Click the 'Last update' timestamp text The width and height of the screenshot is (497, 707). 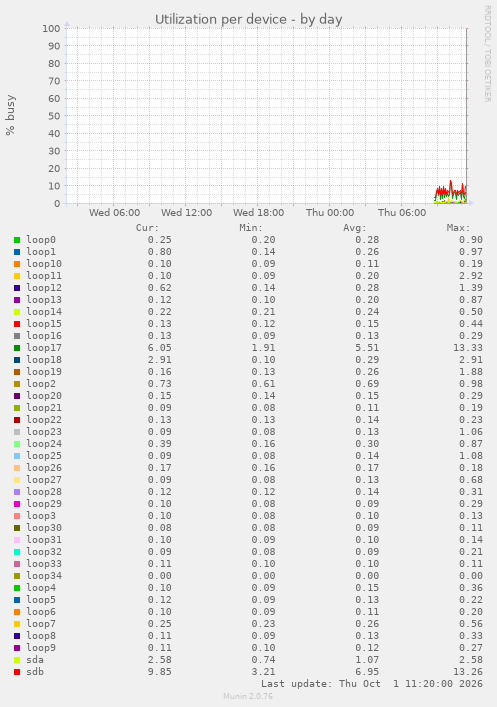[372, 684]
